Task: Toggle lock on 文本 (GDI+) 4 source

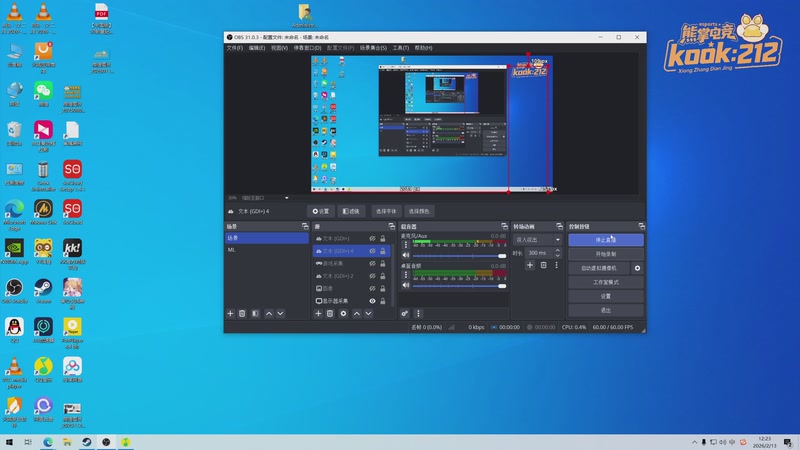Action: point(383,251)
